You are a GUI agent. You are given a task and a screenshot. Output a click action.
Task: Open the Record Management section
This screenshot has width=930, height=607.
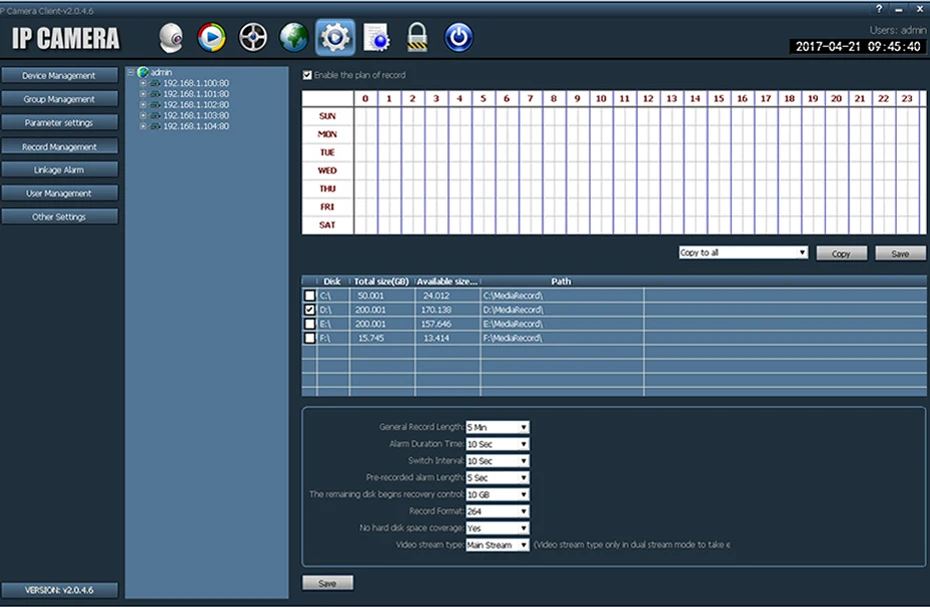pyautogui.click(x=59, y=147)
